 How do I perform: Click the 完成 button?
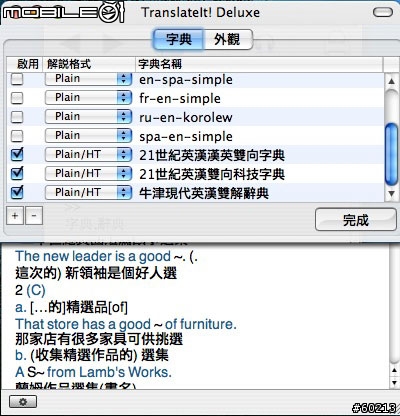356,220
